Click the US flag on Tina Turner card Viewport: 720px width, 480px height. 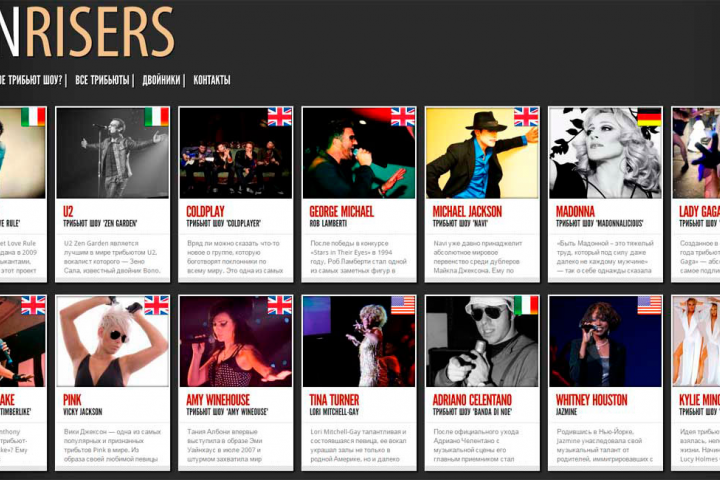click(403, 305)
